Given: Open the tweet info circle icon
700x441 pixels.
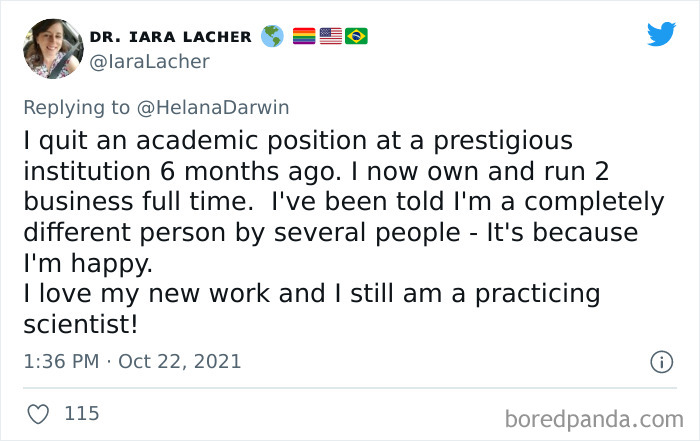Looking at the screenshot, I should click(661, 361).
